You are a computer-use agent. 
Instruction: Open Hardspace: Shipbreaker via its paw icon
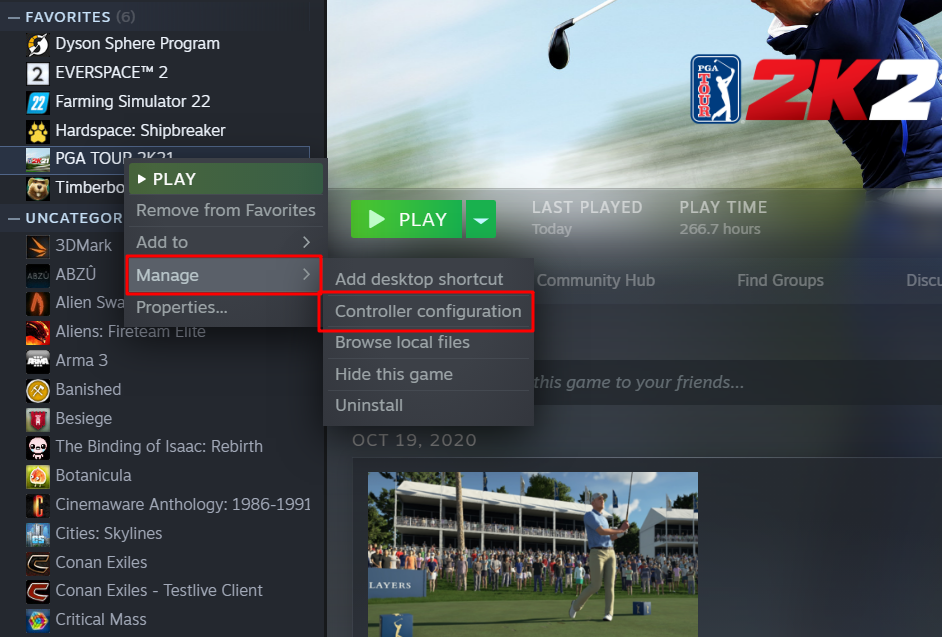click(38, 130)
